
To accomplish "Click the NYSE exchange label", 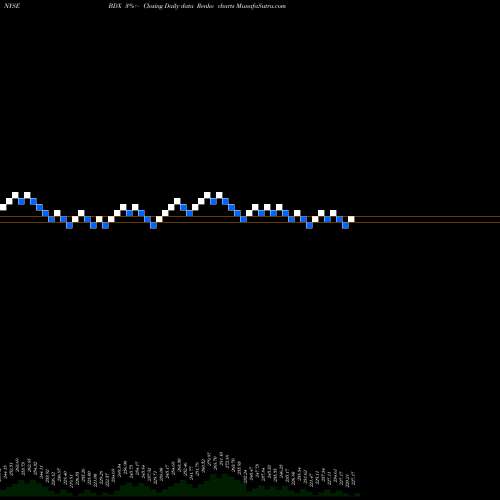I will 12,6.
